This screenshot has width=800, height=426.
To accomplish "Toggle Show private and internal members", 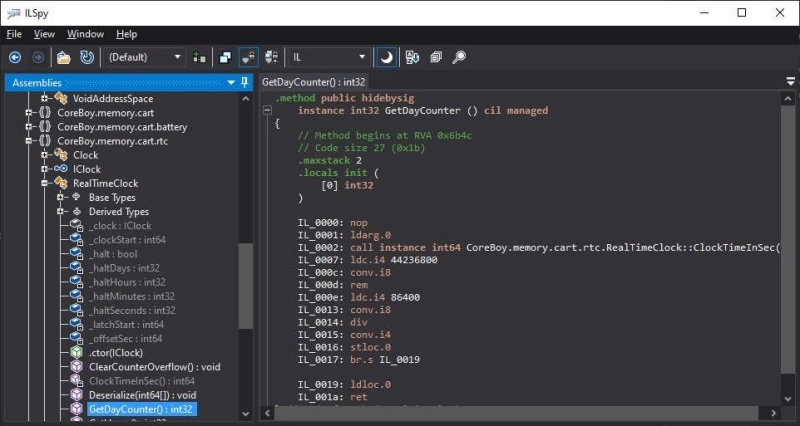I will tap(248, 57).
